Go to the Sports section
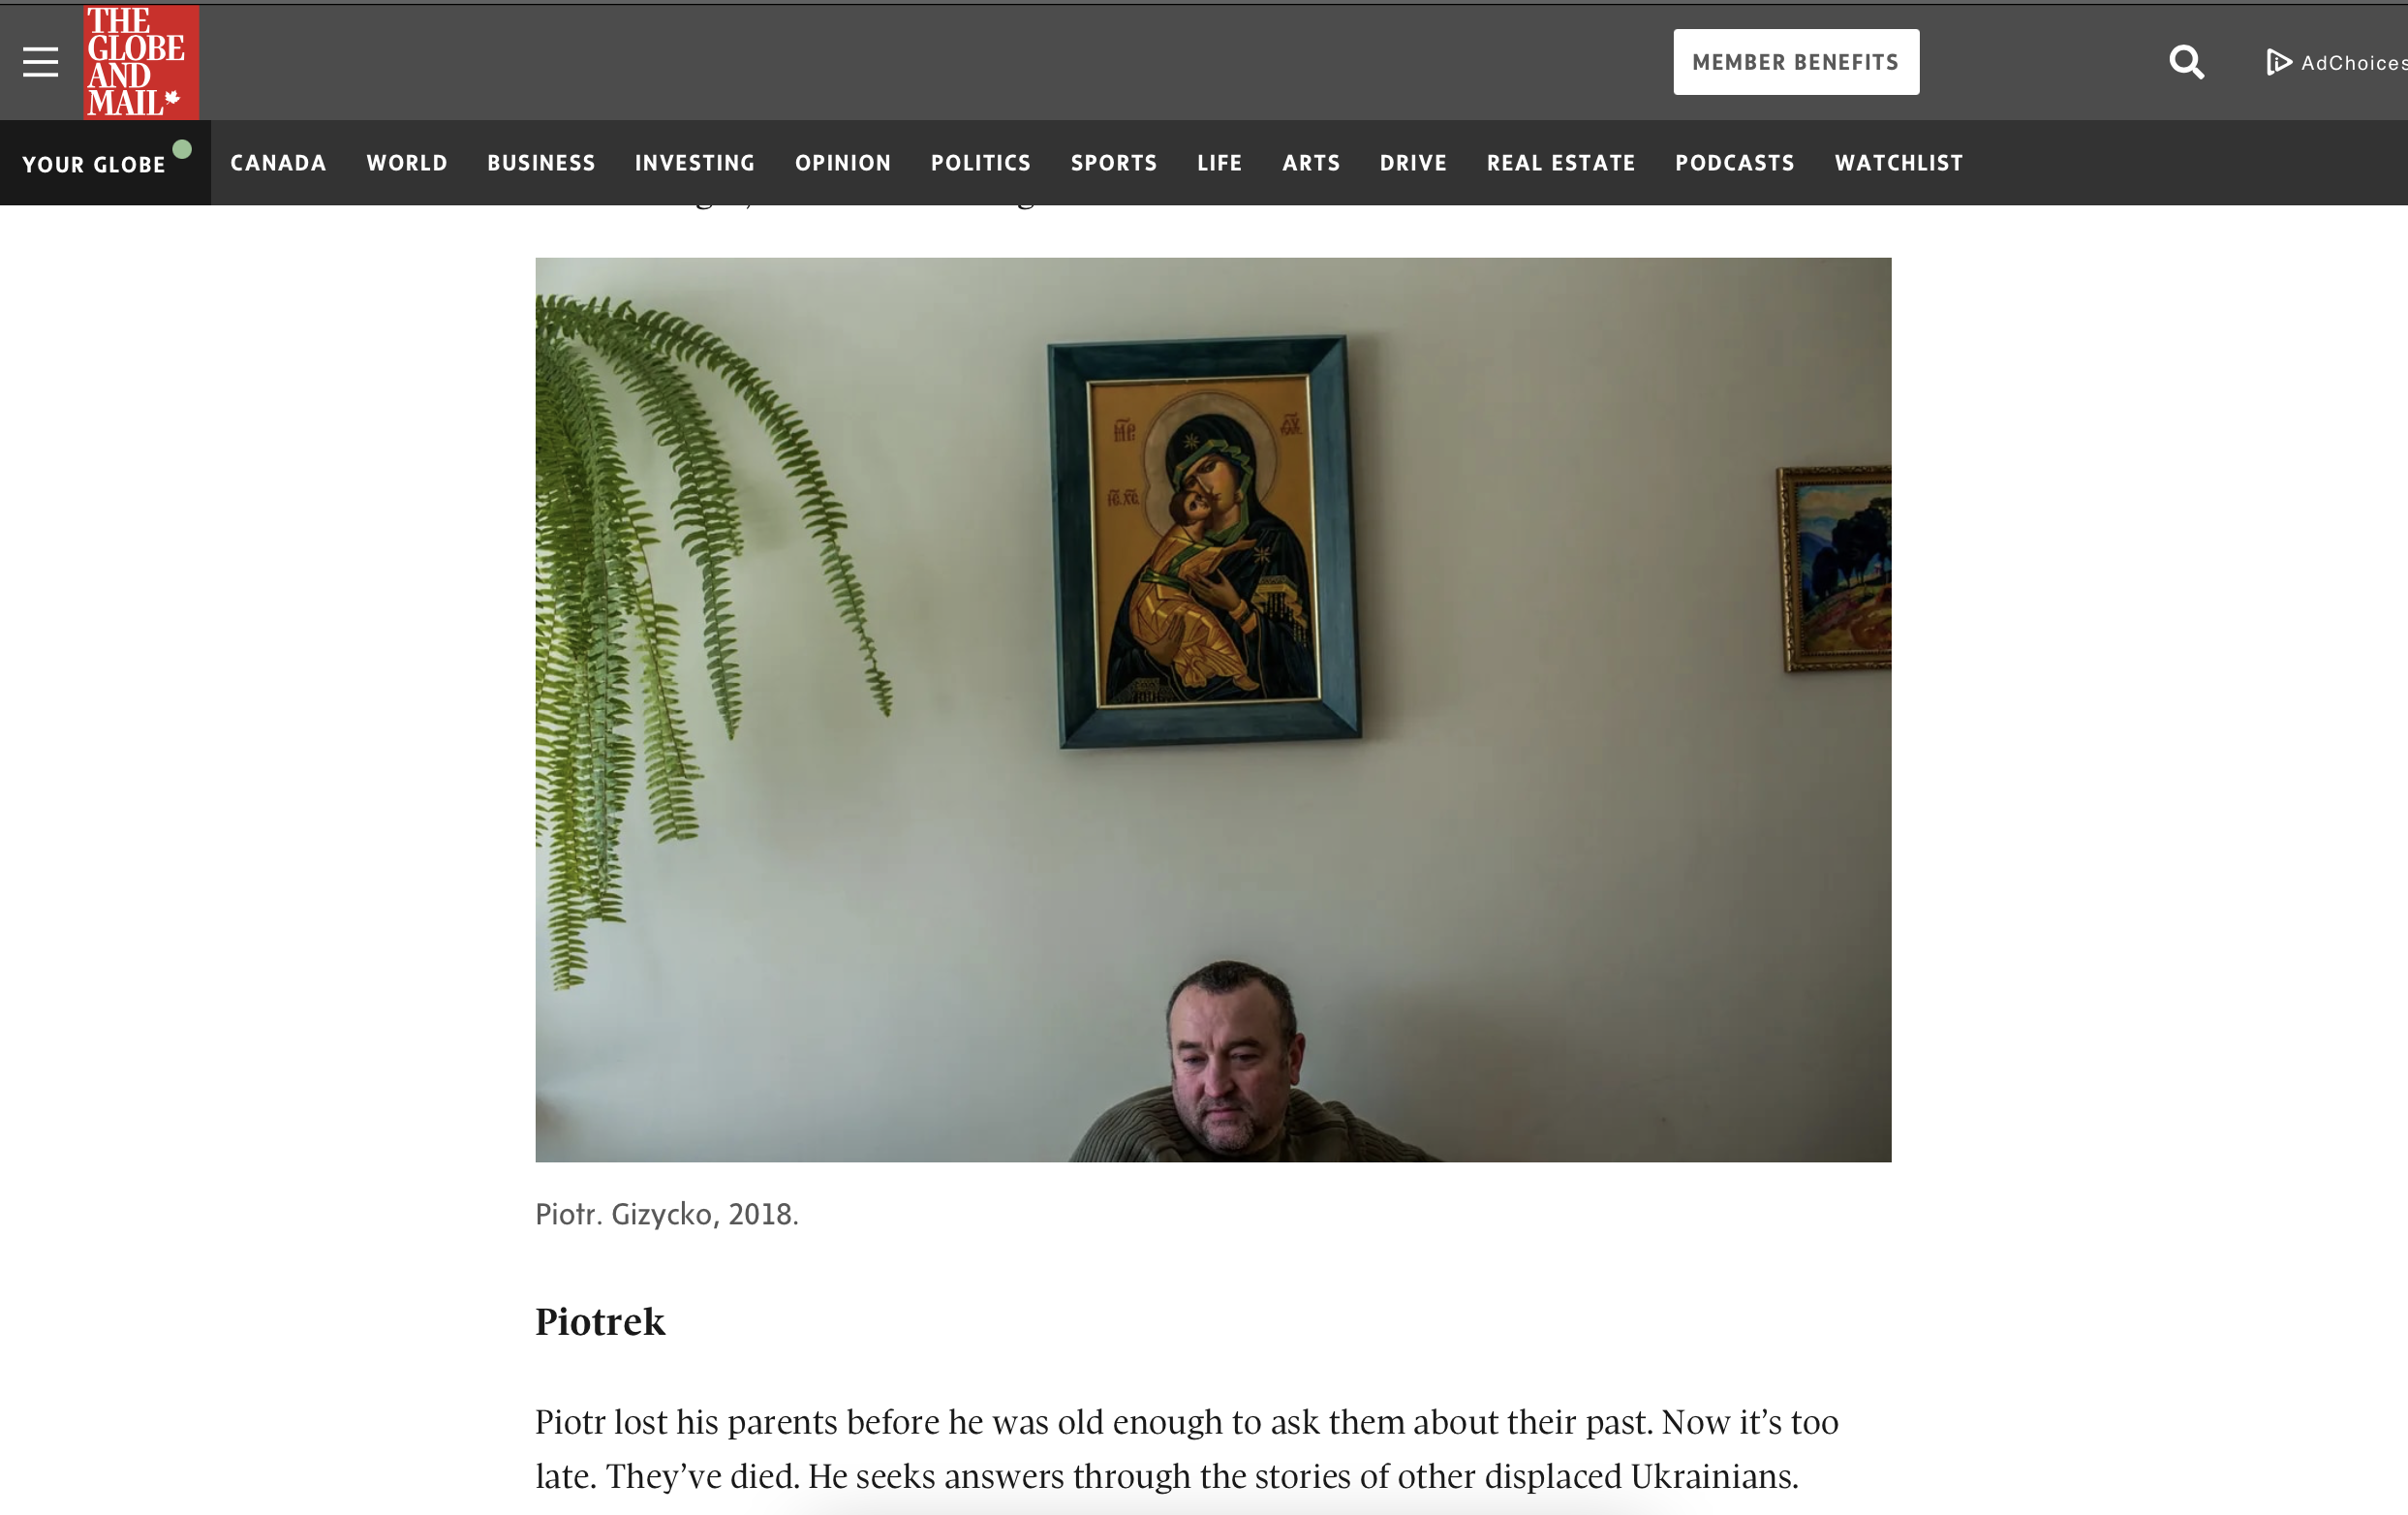 point(1114,163)
